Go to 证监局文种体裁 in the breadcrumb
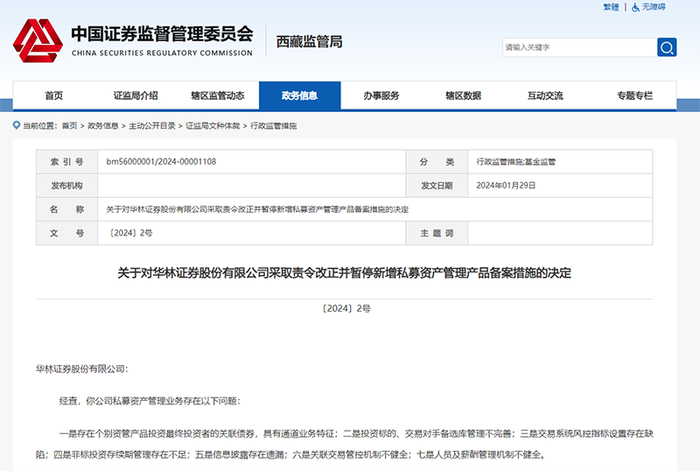Screen dimensions: 700x471 (213, 126)
